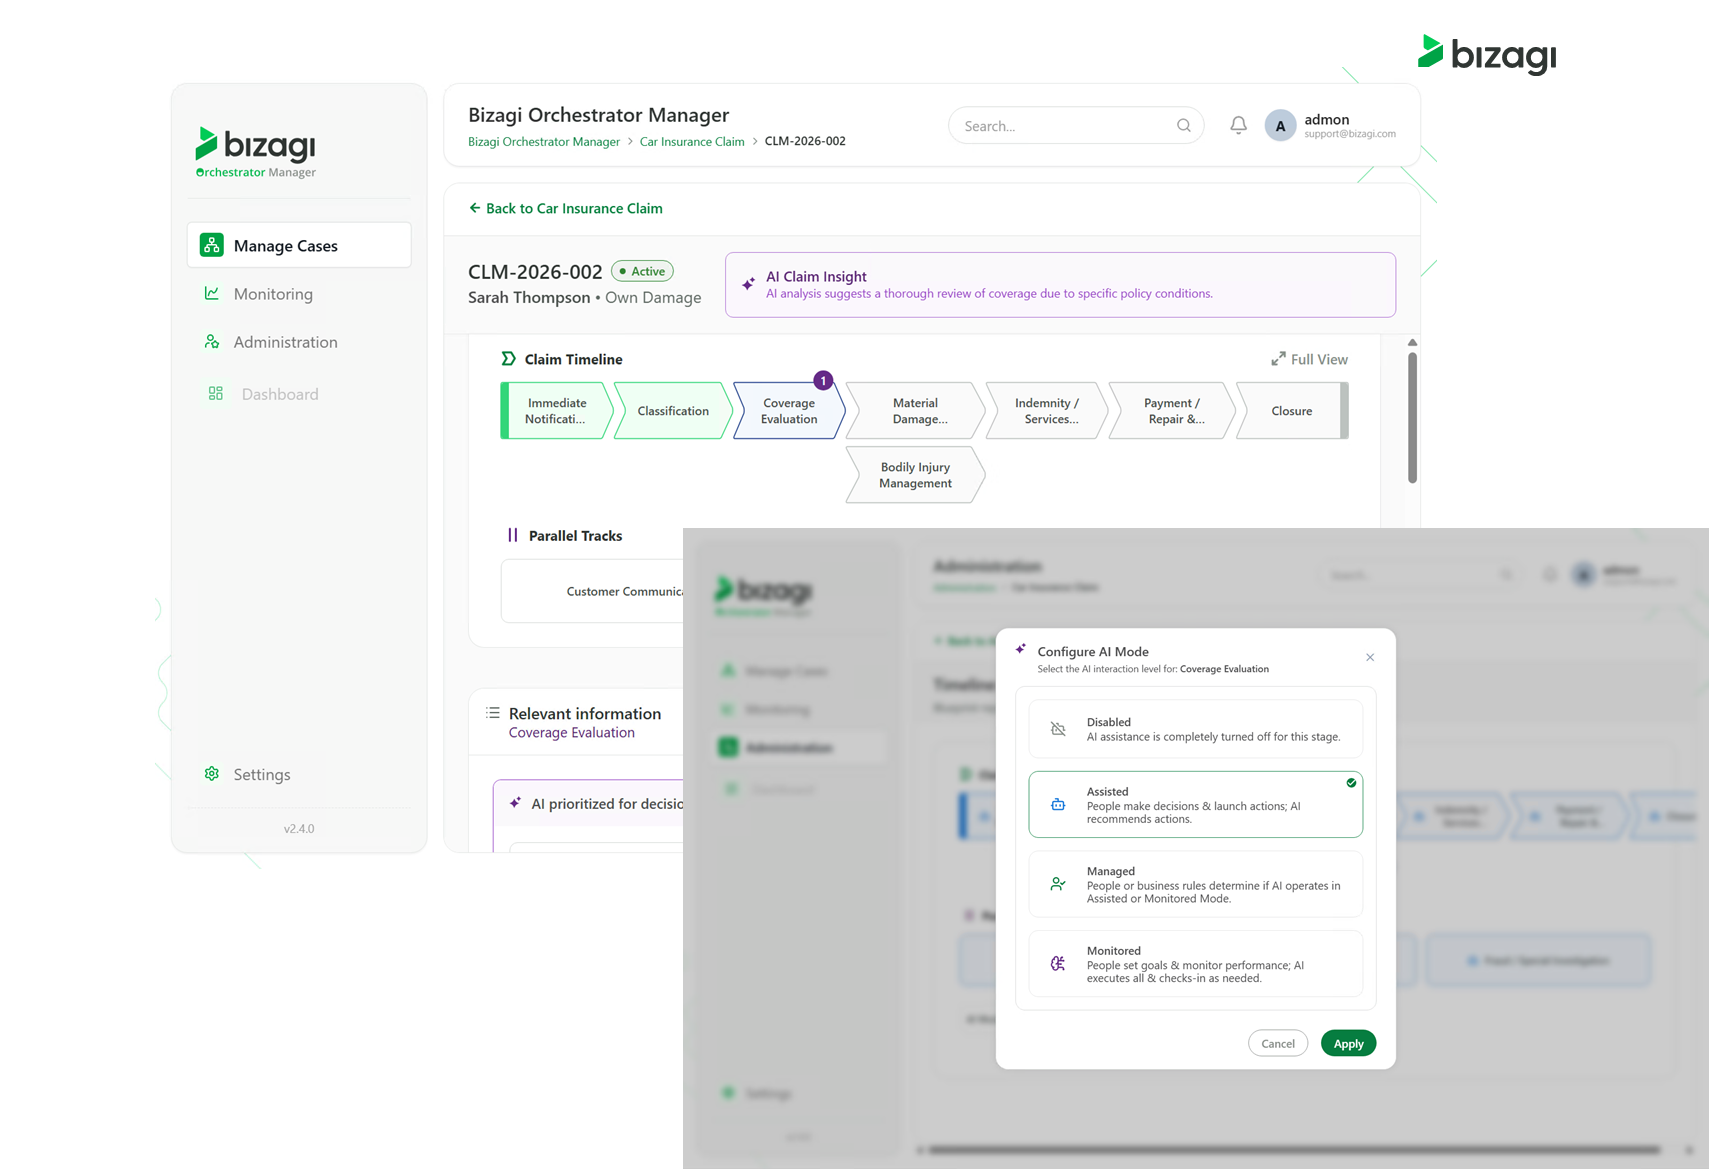Select Indemnity / Services timeline stage
Screen dimensions: 1709x1169
[1046, 411]
